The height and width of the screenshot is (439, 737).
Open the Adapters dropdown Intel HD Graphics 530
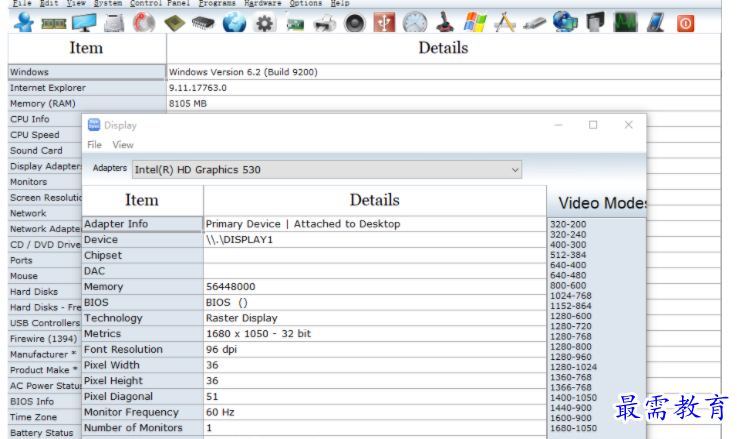point(327,170)
